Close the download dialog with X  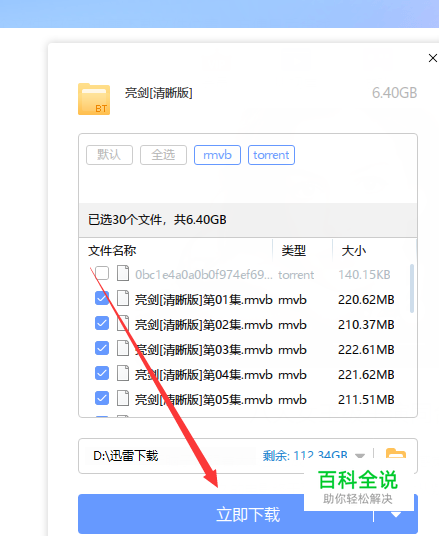point(433,58)
